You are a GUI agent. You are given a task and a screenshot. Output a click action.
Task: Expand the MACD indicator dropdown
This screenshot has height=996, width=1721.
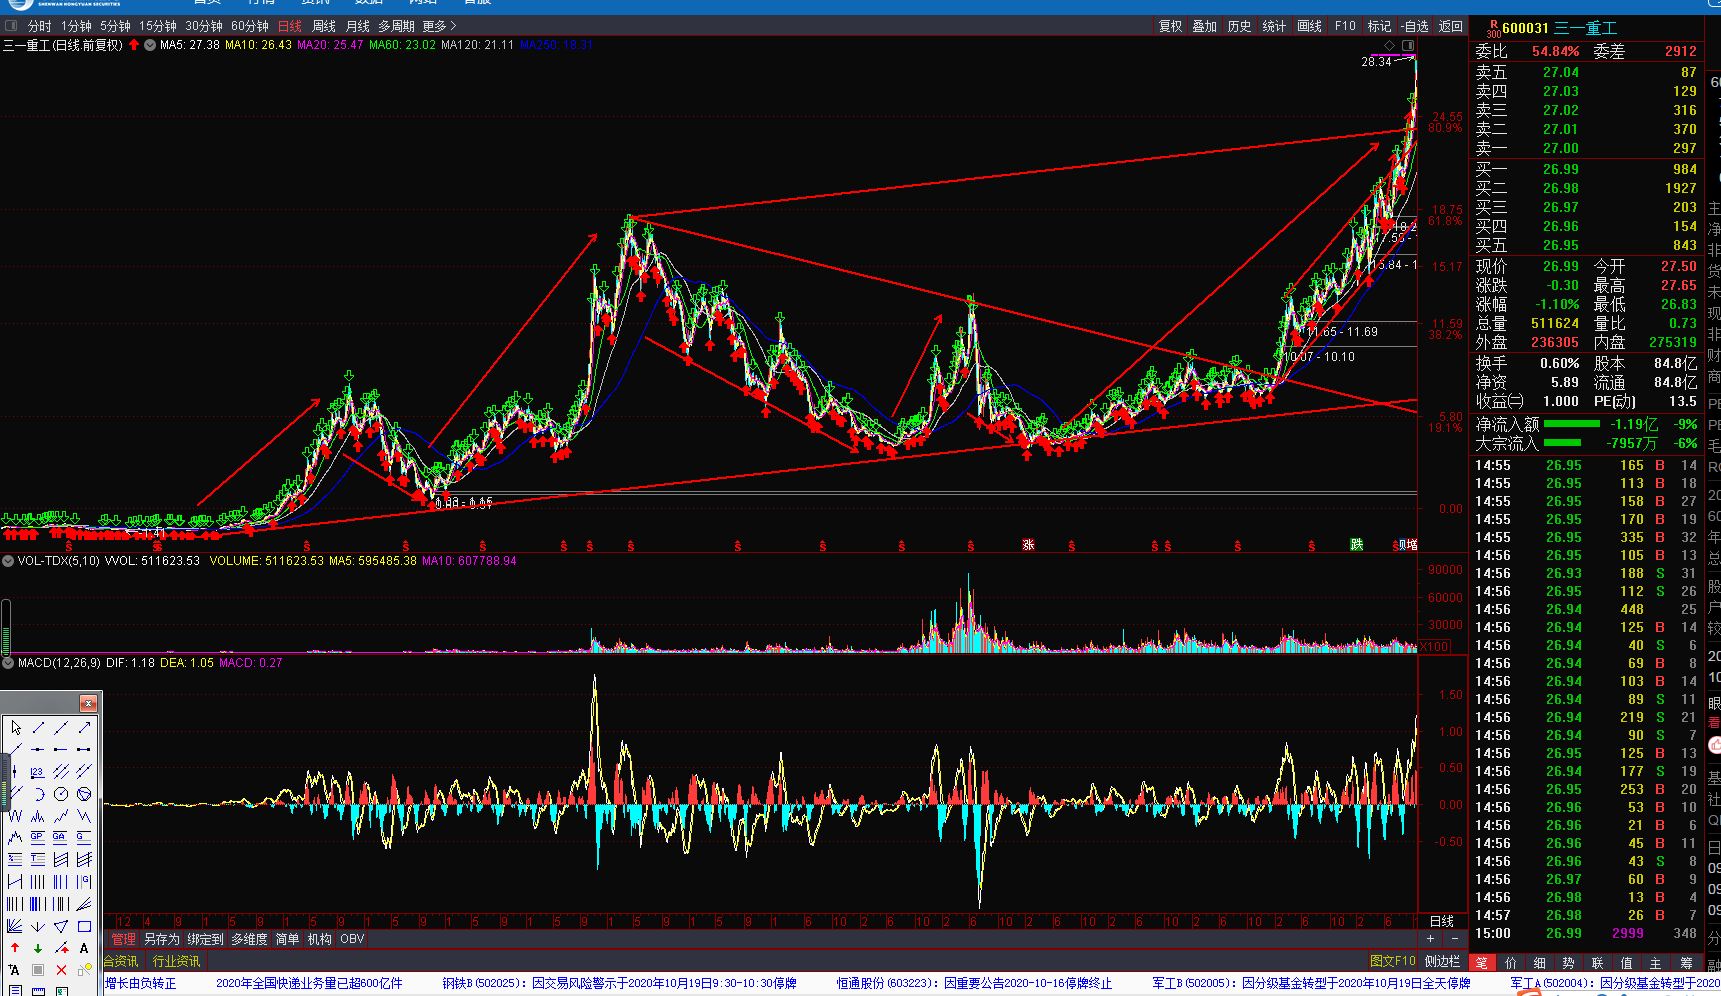8,663
